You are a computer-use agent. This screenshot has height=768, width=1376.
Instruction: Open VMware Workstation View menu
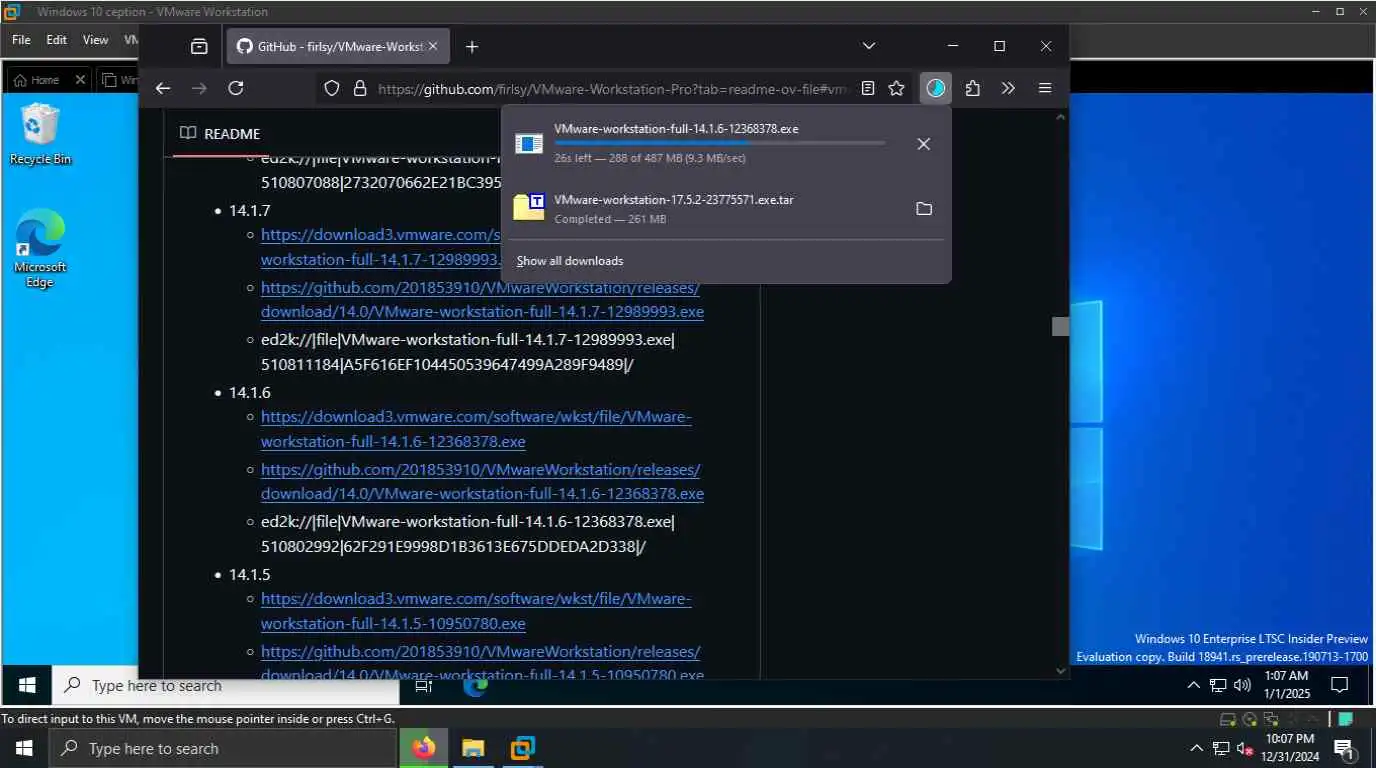tap(95, 40)
